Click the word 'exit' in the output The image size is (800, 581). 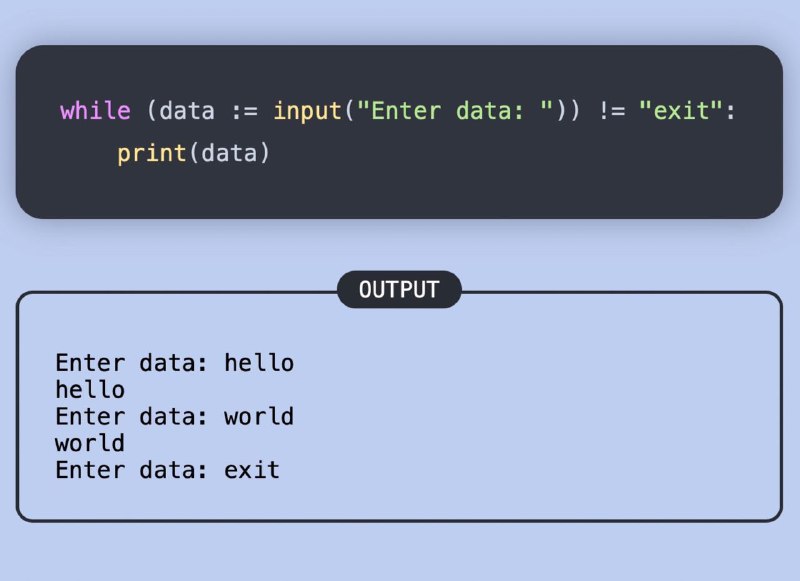point(252,470)
